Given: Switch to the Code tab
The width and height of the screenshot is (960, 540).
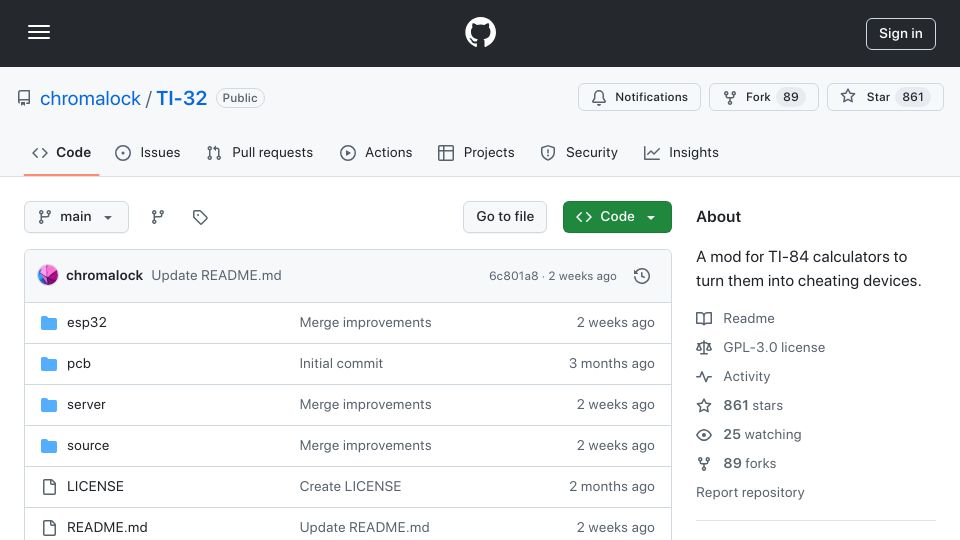Looking at the screenshot, I should 62,152.
